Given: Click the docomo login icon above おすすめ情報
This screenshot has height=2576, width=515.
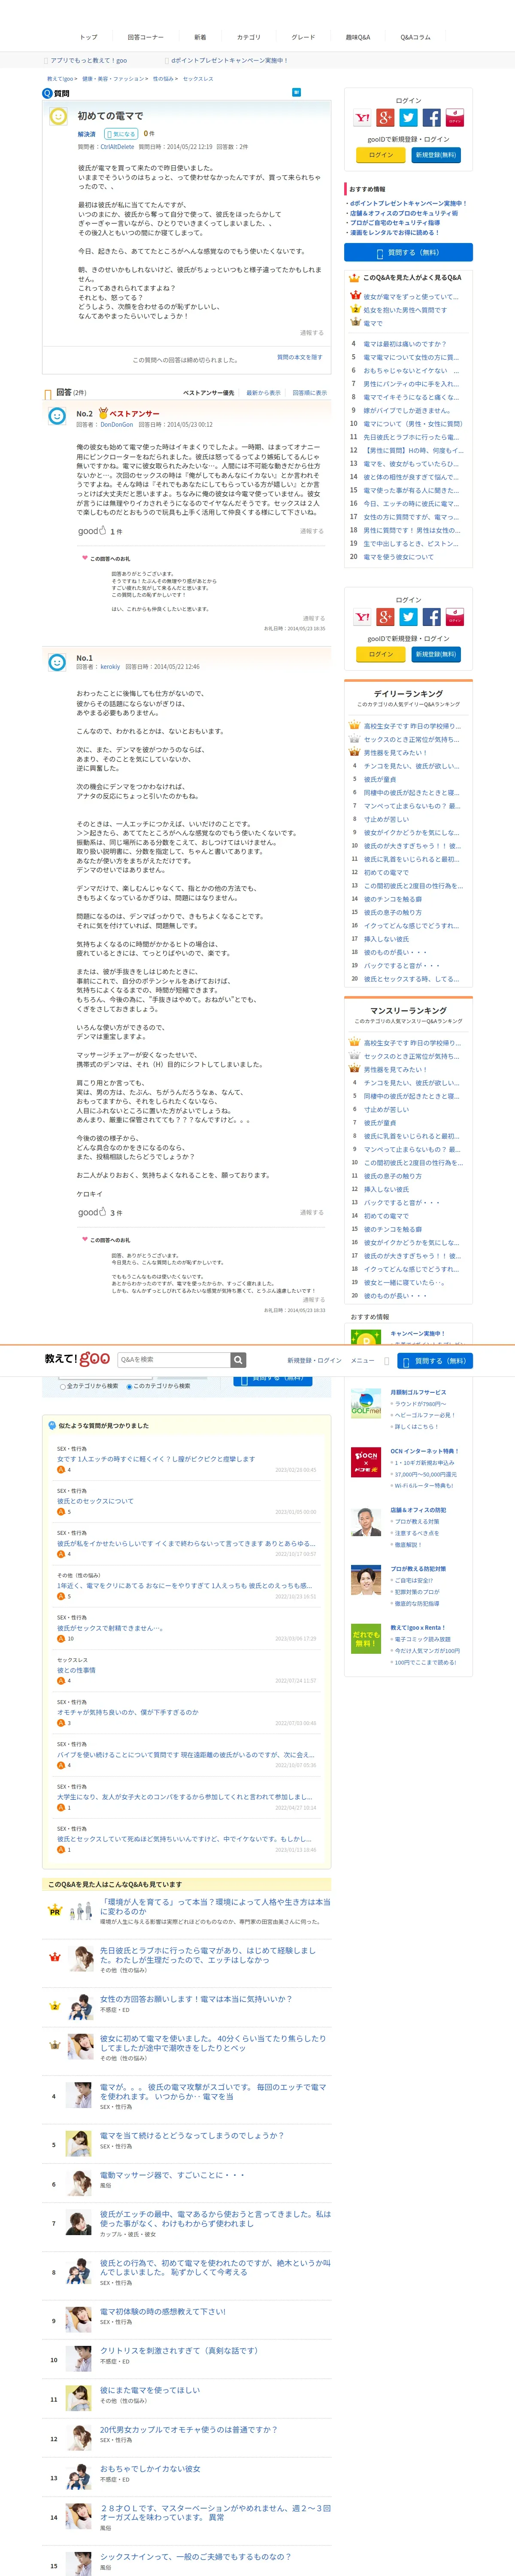Looking at the screenshot, I should pos(454,118).
